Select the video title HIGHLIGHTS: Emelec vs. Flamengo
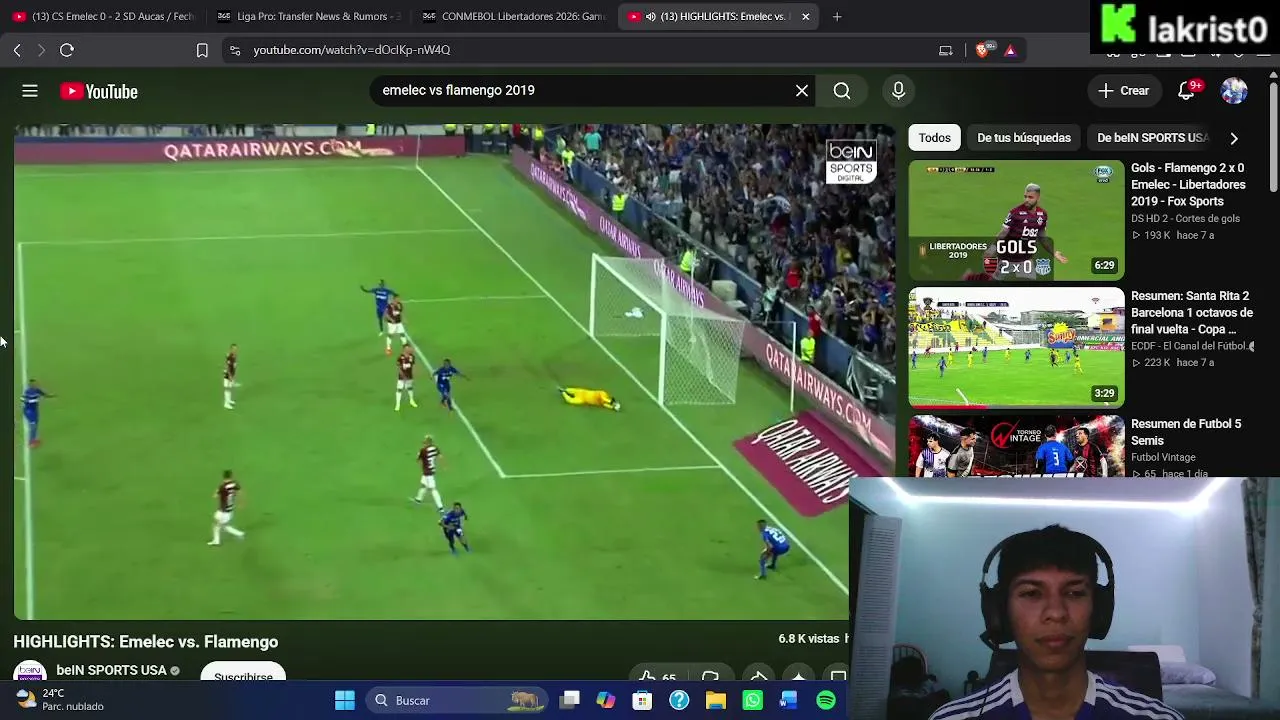This screenshot has height=720, width=1280. pyautogui.click(x=146, y=642)
